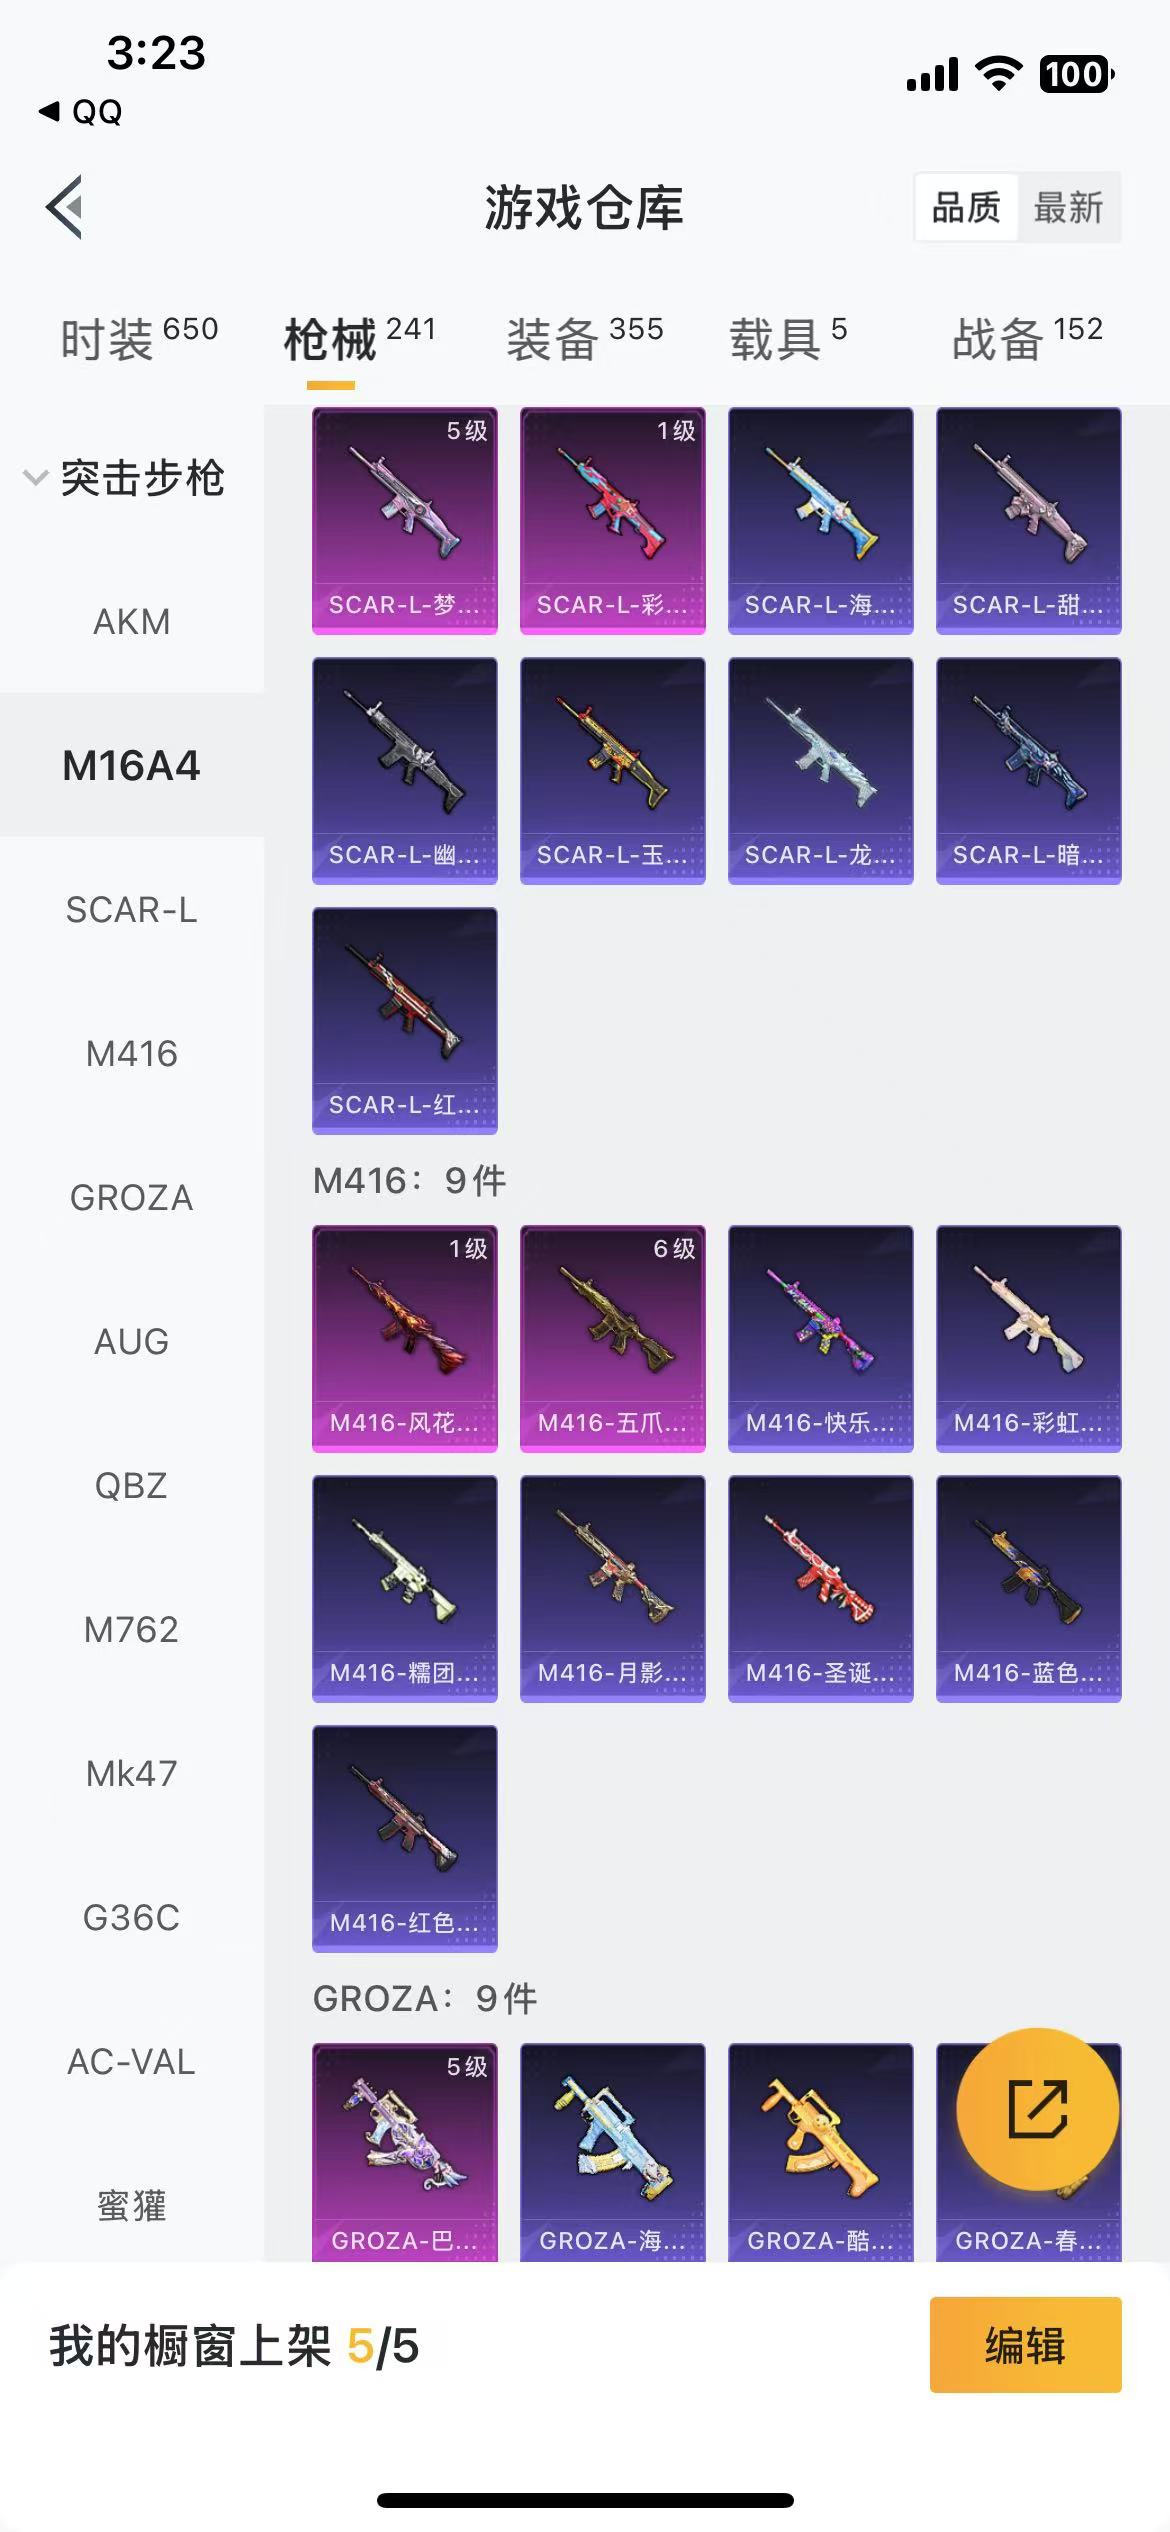Tap the 编辑 button
The width and height of the screenshot is (1170, 2532).
point(1025,2345)
